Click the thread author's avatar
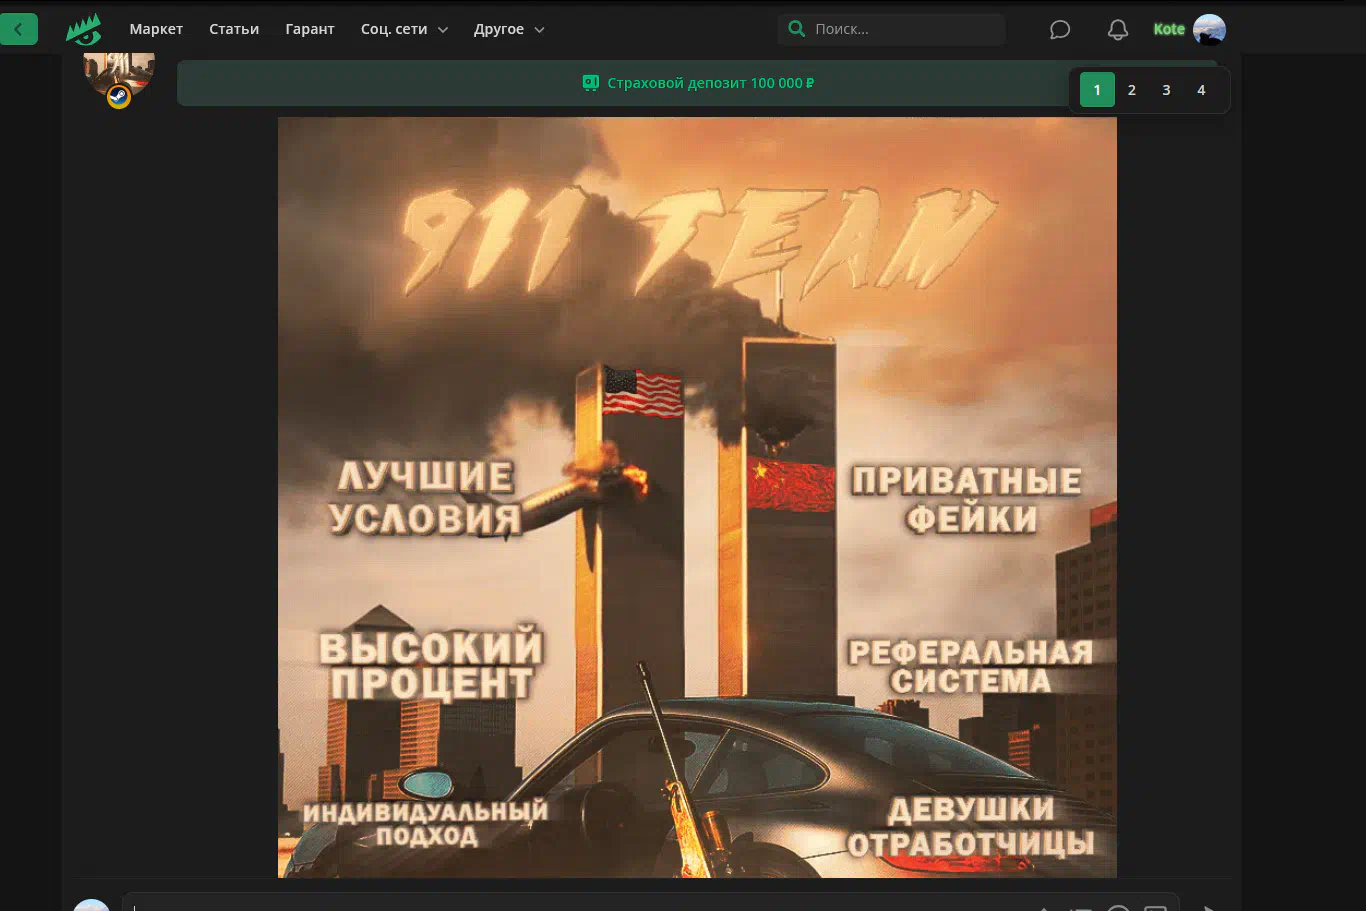 (119, 75)
